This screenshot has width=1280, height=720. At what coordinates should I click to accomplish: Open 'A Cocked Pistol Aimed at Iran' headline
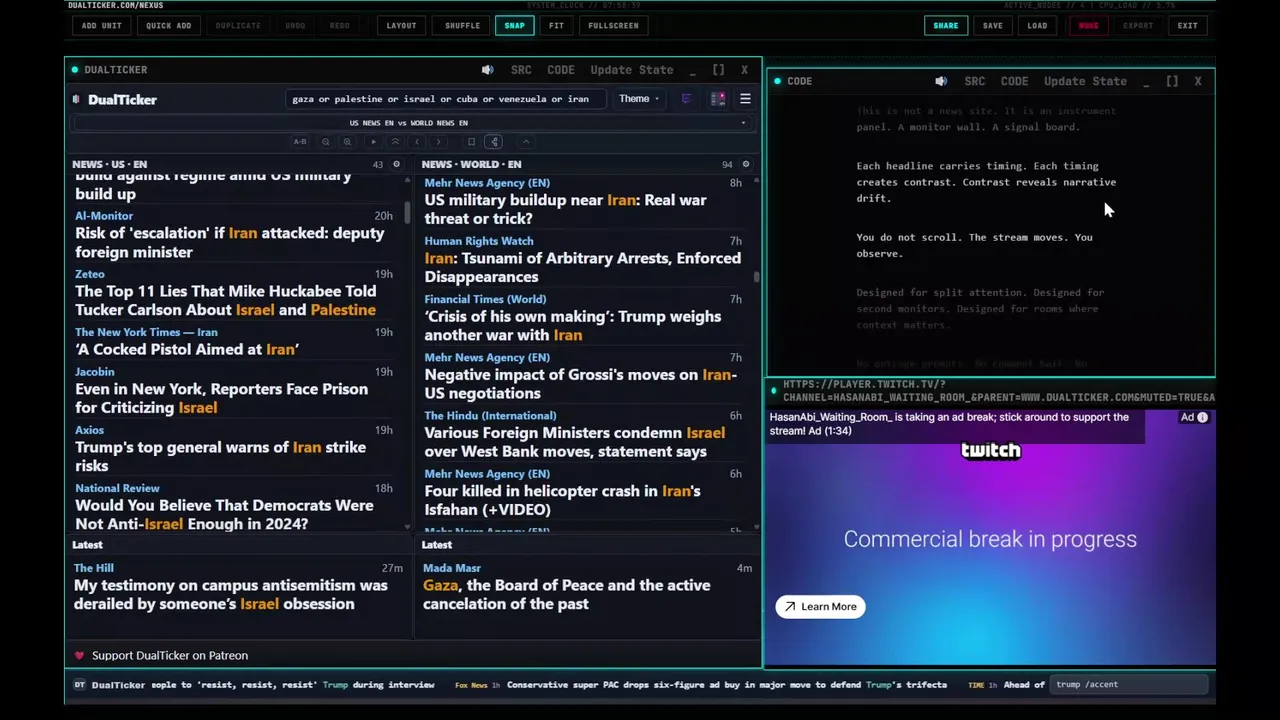[187, 350]
